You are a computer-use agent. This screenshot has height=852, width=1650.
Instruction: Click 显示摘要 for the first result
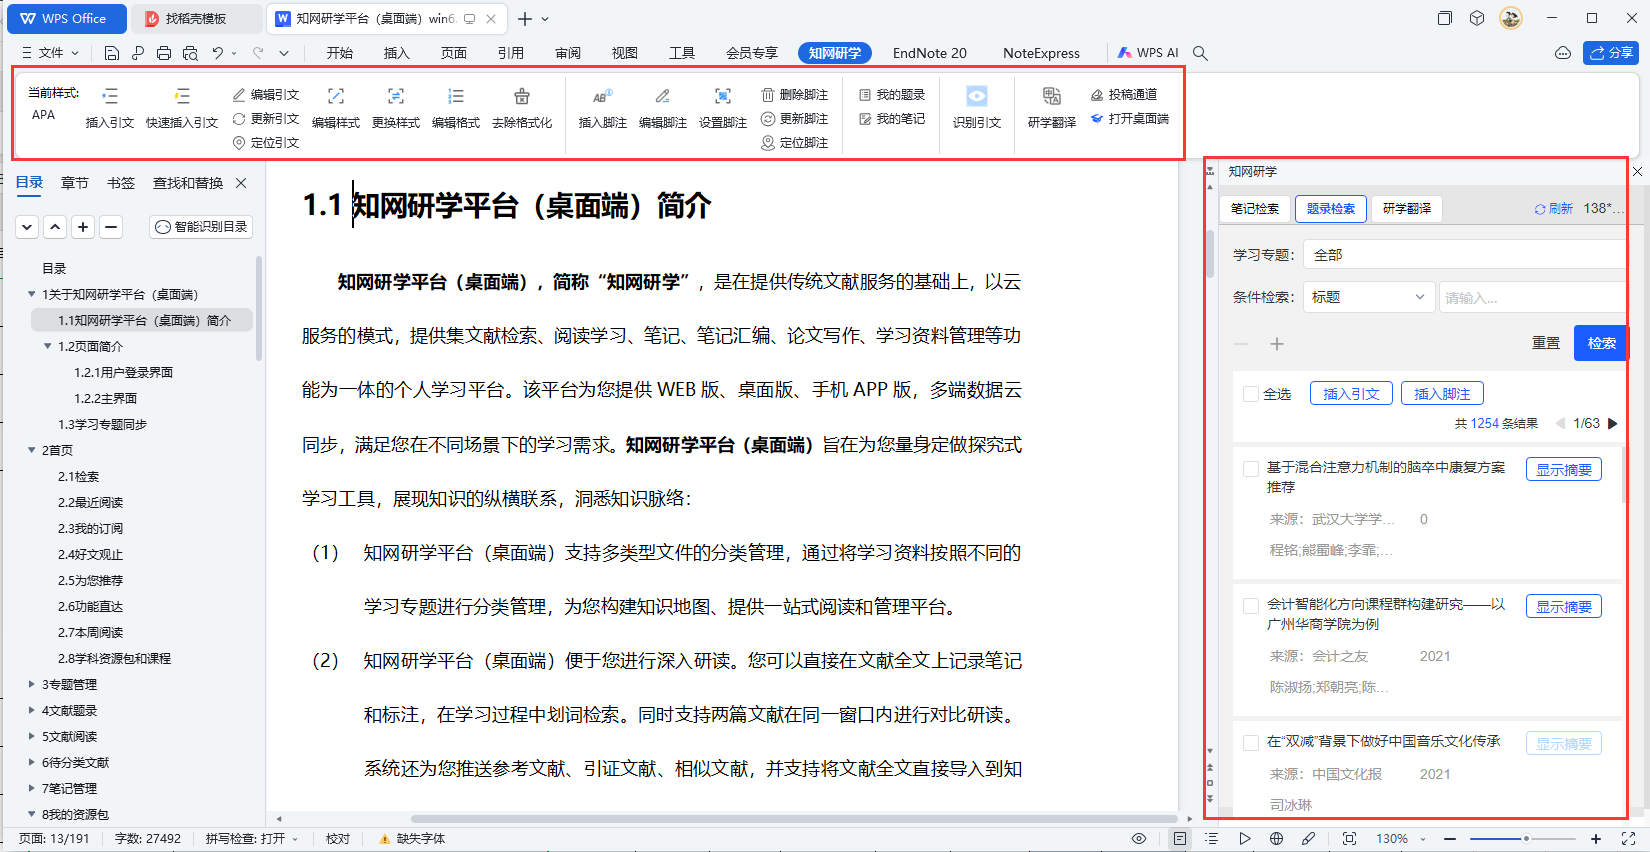pos(1563,469)
